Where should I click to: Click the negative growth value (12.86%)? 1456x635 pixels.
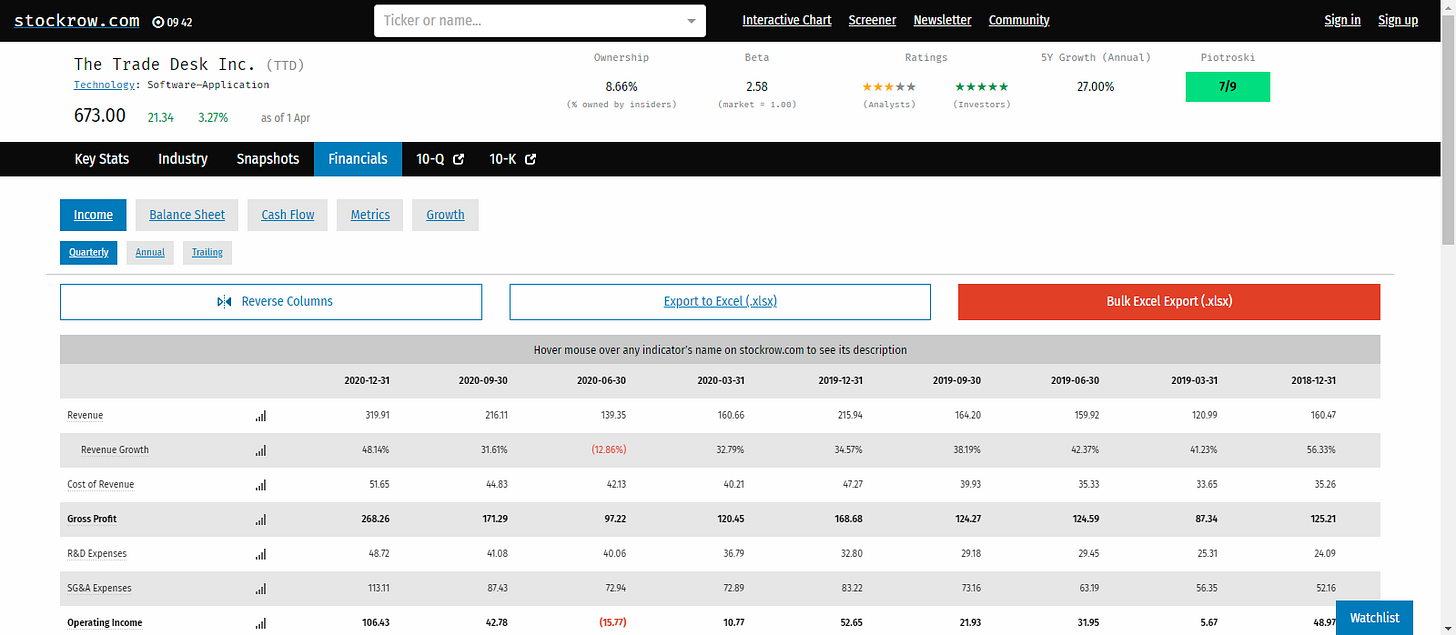(x=608, y=450)
